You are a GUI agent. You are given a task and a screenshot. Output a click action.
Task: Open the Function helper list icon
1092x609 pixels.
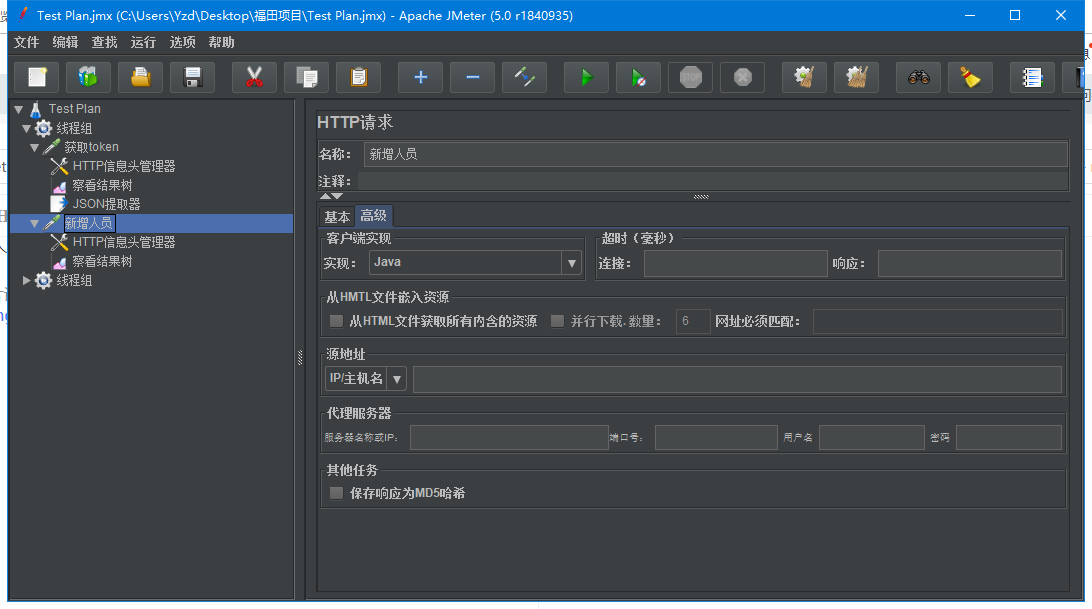pos(1032,77)
